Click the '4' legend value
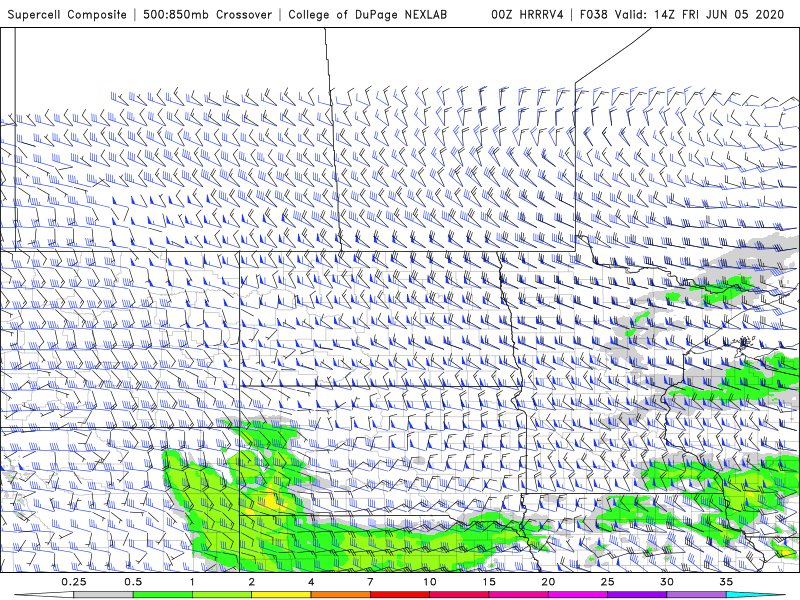 311,582
